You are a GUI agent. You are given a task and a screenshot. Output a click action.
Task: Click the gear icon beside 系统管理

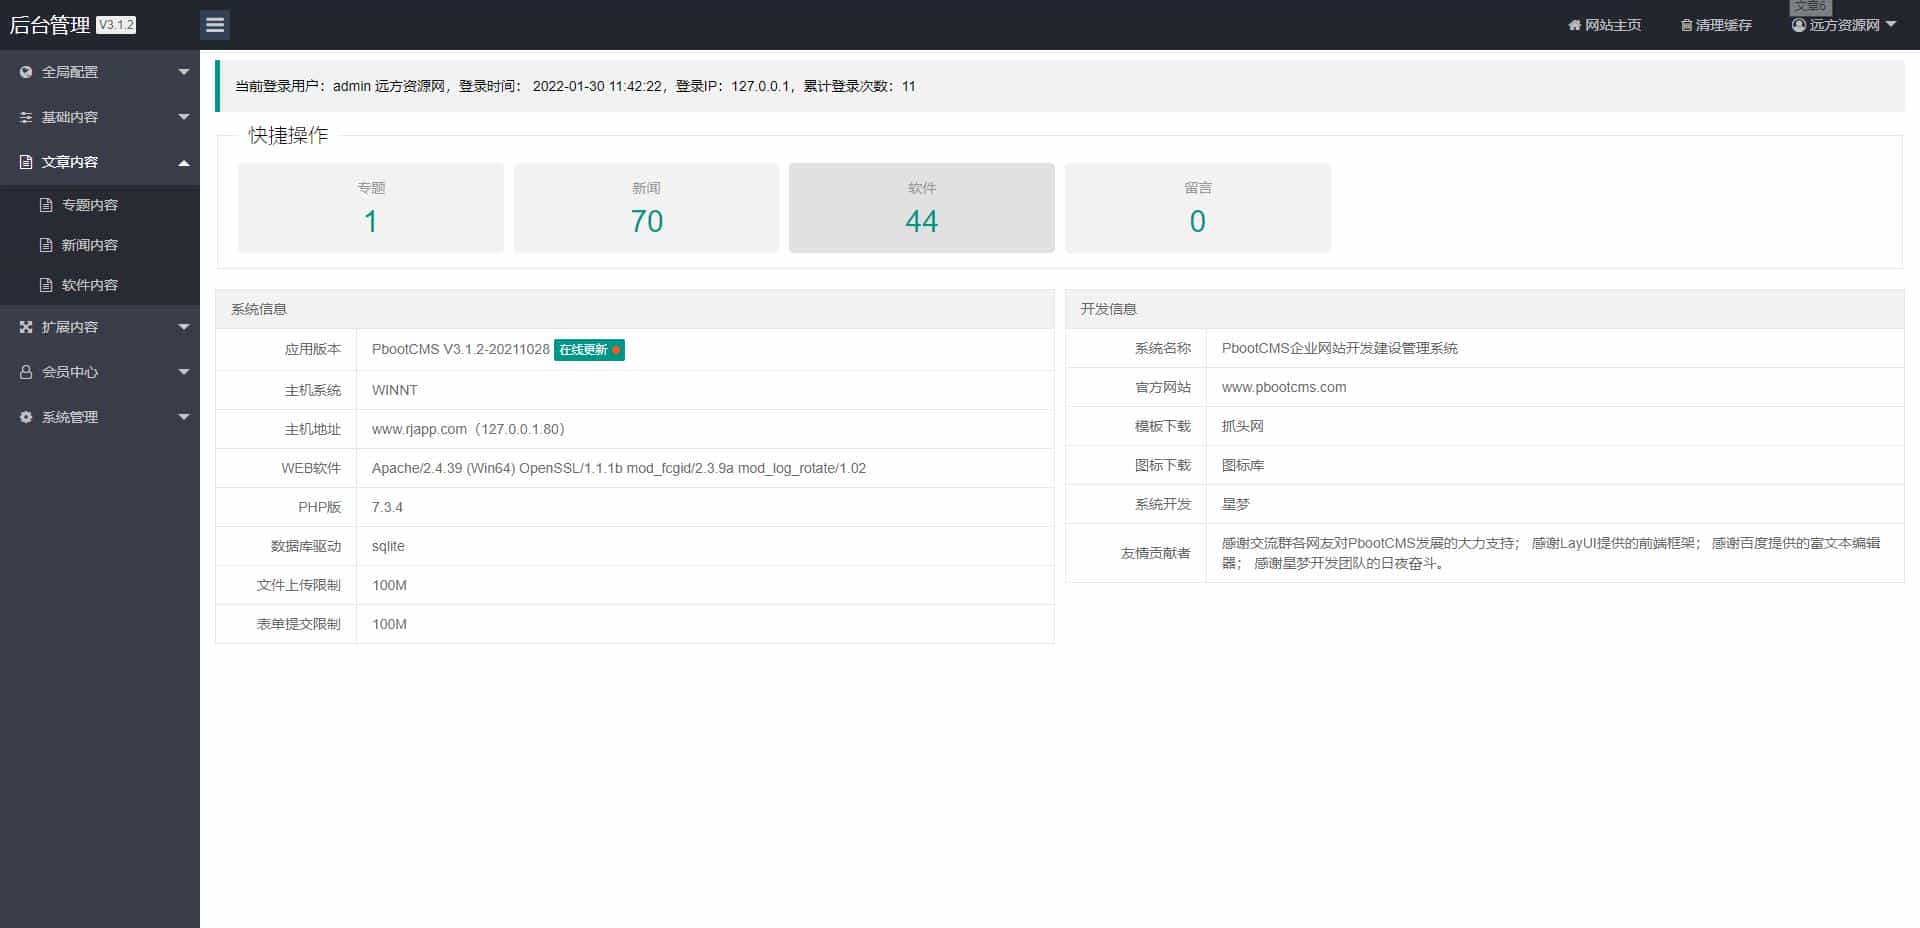(x=26, y=417)
